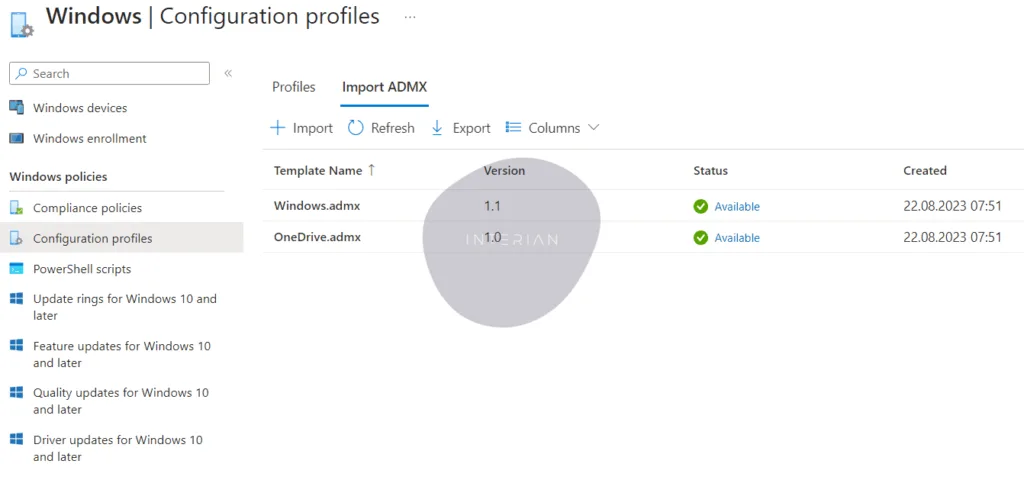Click the download arrow Export icon
Viewport: 1024px width, 480px height.
click(x=437, y=128)
